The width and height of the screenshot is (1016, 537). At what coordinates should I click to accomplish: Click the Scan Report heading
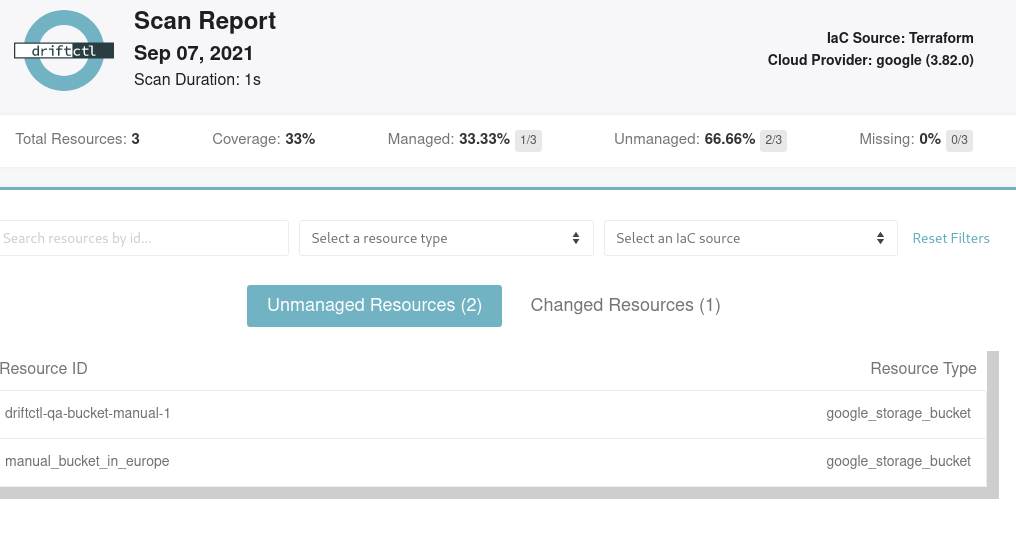pyautogui.click(x=205, y=21)
